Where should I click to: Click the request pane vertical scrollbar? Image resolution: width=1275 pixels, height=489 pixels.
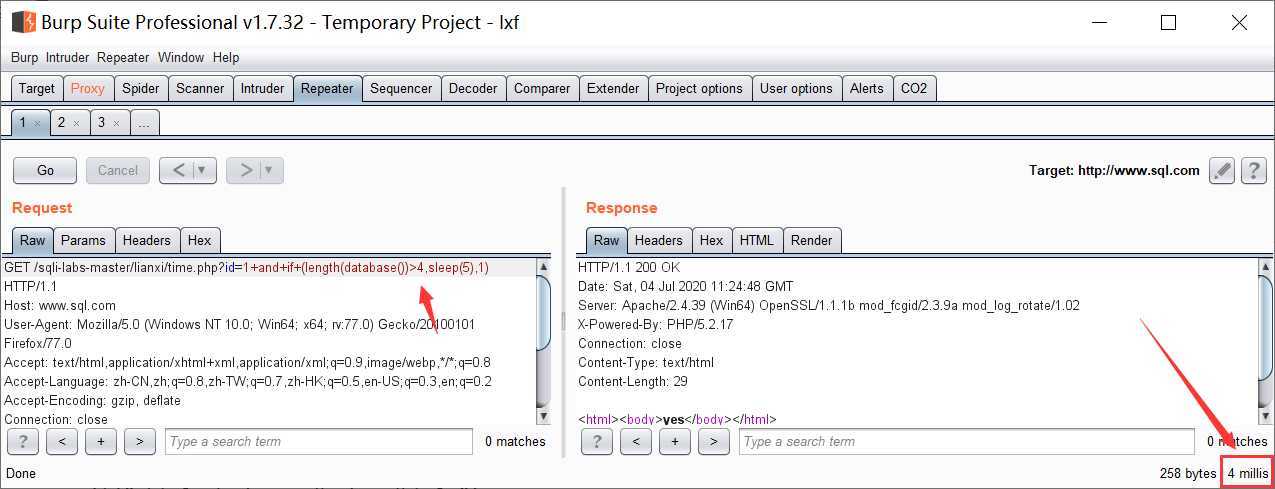544,340
